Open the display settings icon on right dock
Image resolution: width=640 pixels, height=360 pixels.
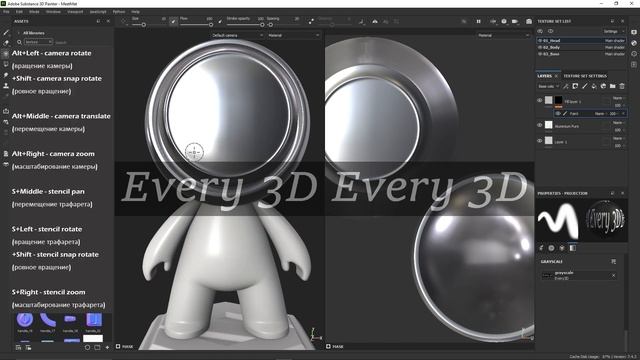tap(634, 32)
